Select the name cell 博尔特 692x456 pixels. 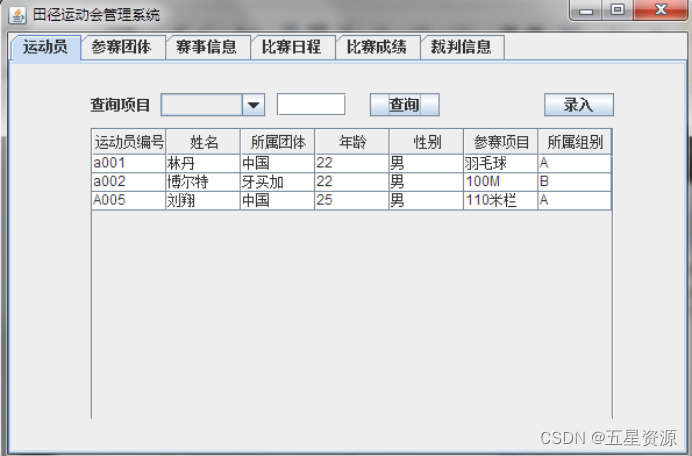point(203,182)
